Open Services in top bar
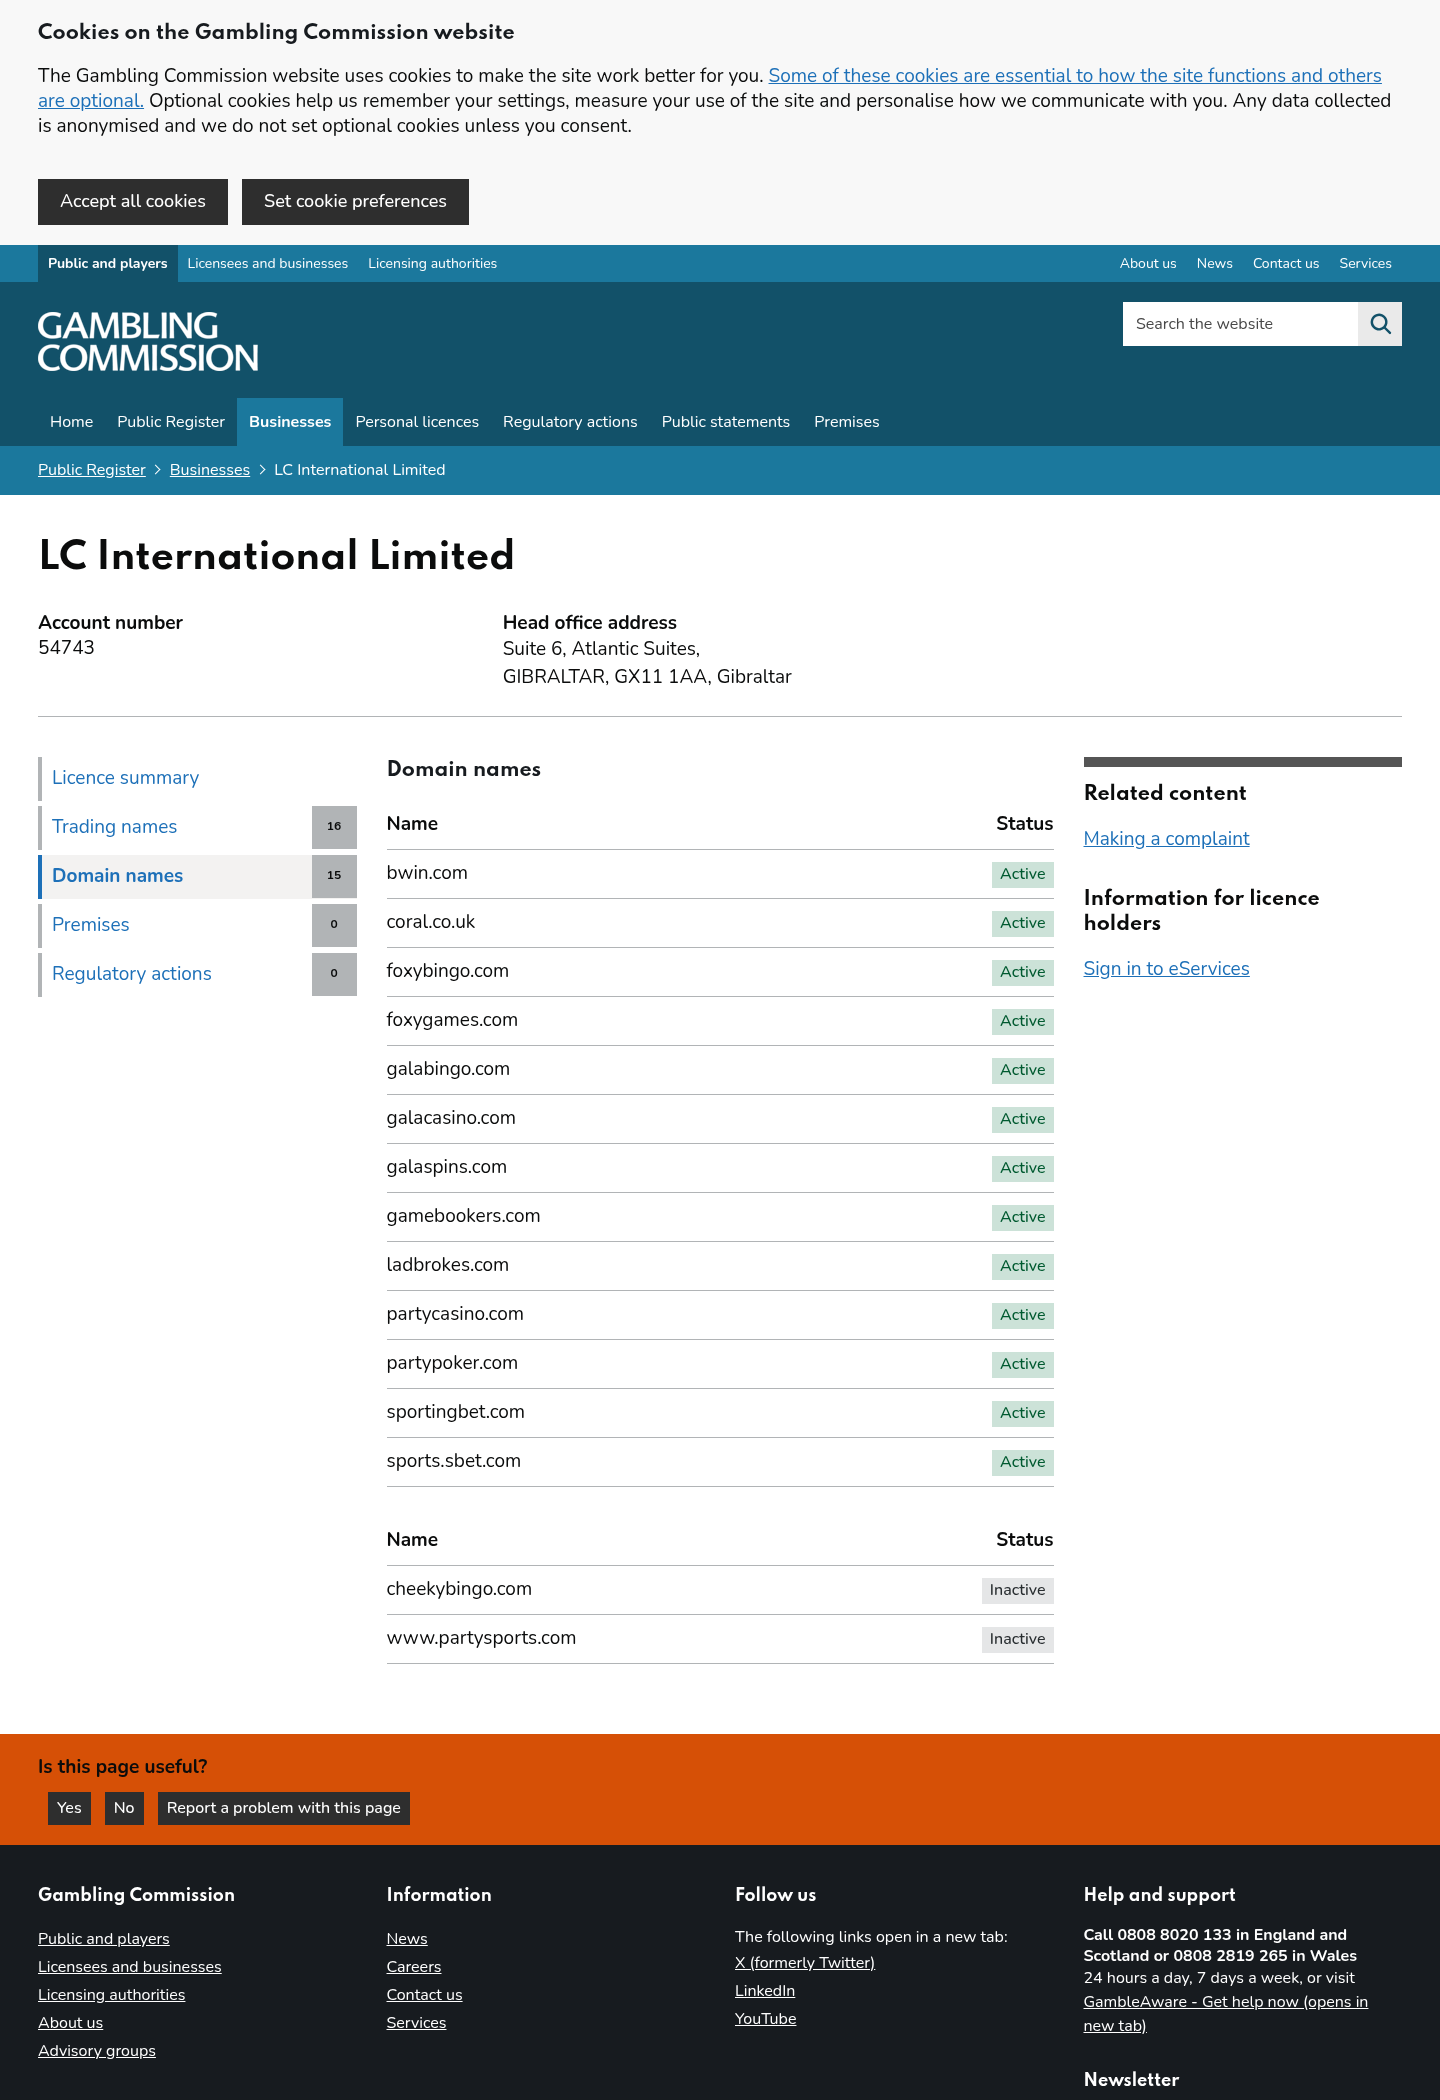Screen dimensions: 1440x2100 [x=1365, y=264]
